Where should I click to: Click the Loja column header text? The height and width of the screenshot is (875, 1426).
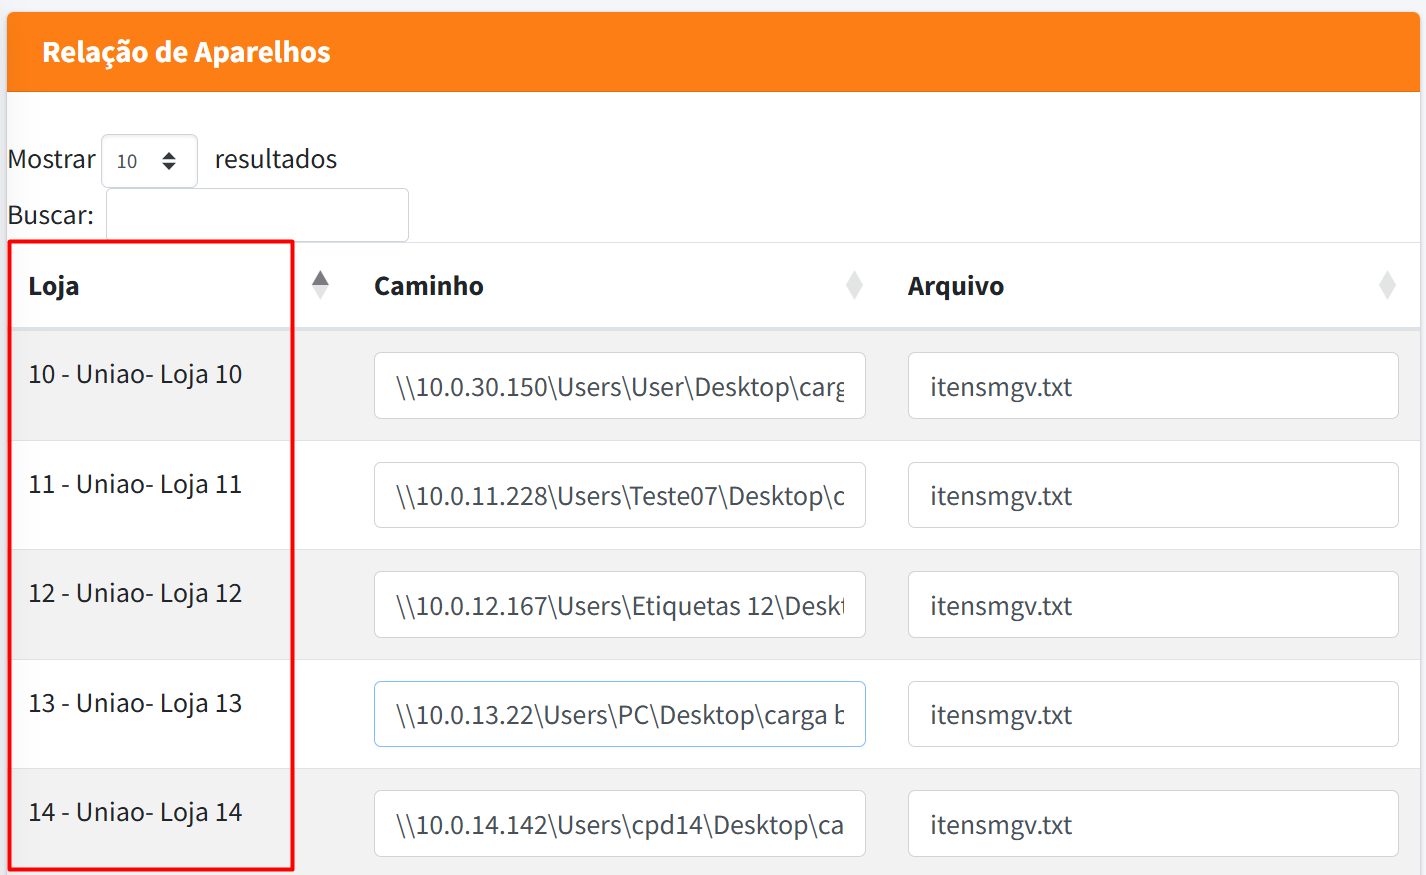coord(54,286)
